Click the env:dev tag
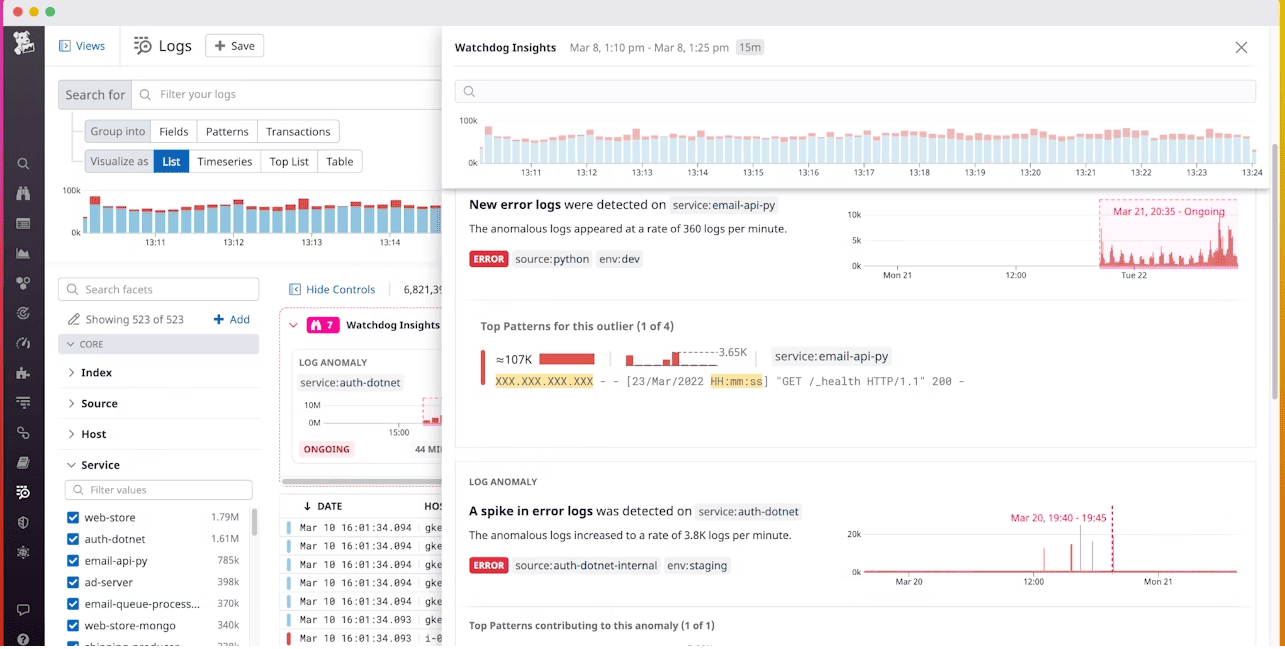This screenshot has height=649, width=1285. [621, 259]
